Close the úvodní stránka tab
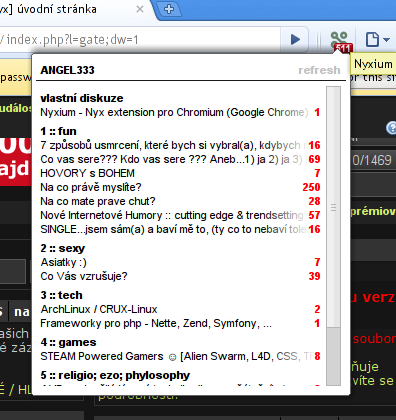The height and width of the screenshot is (420, 396). (140, 9)
